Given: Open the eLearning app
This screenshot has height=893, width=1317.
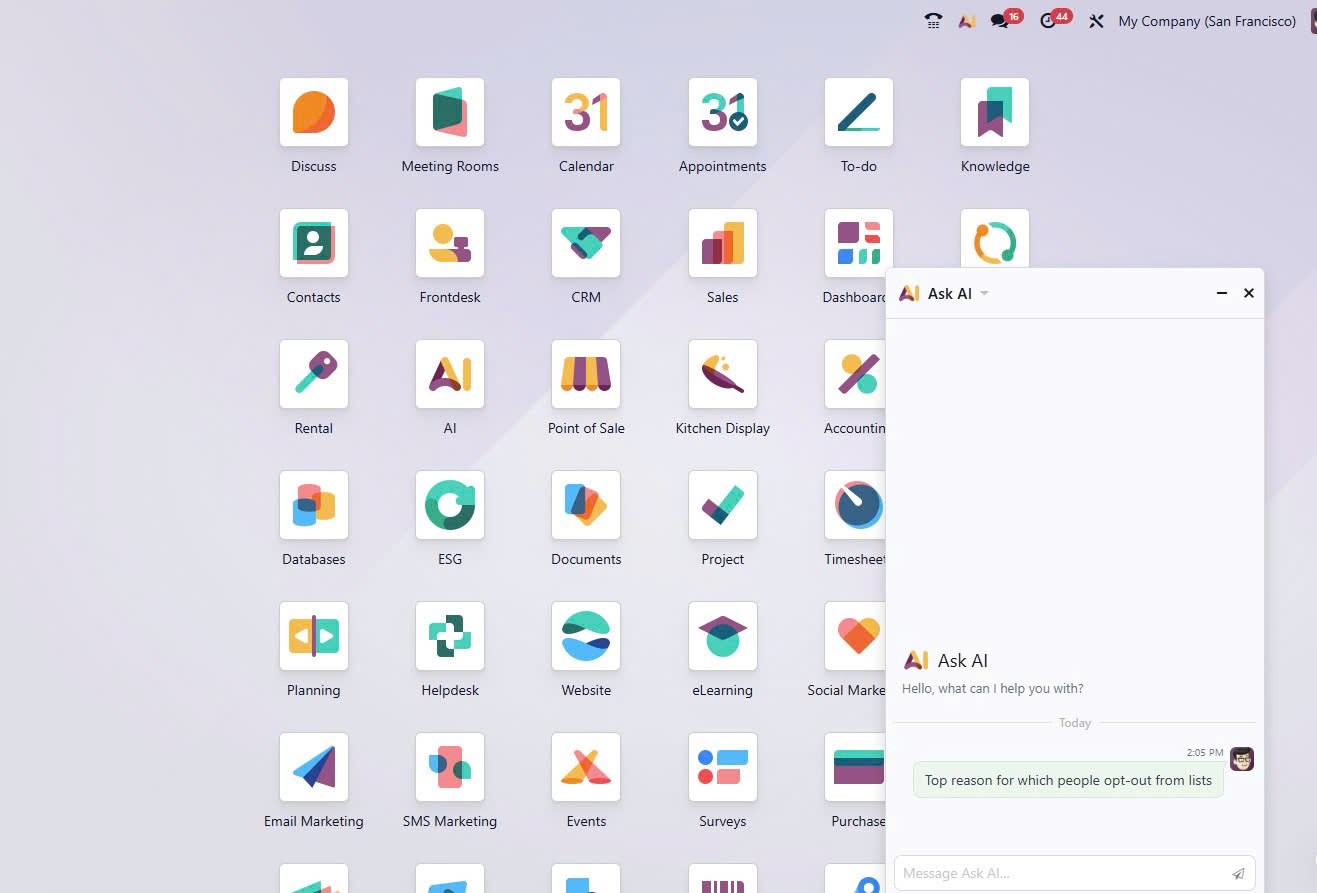Looking at the screenshot, I should (722, 636).
